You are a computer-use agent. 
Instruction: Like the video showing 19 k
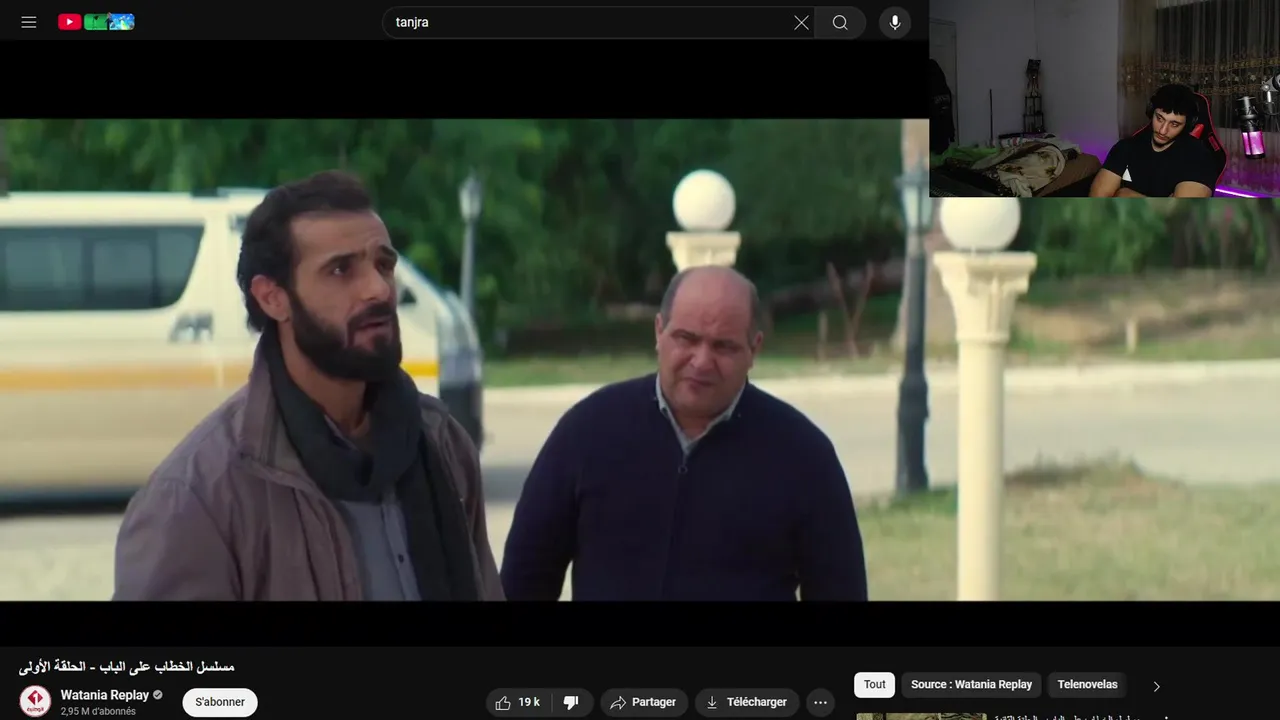[518, 702]
